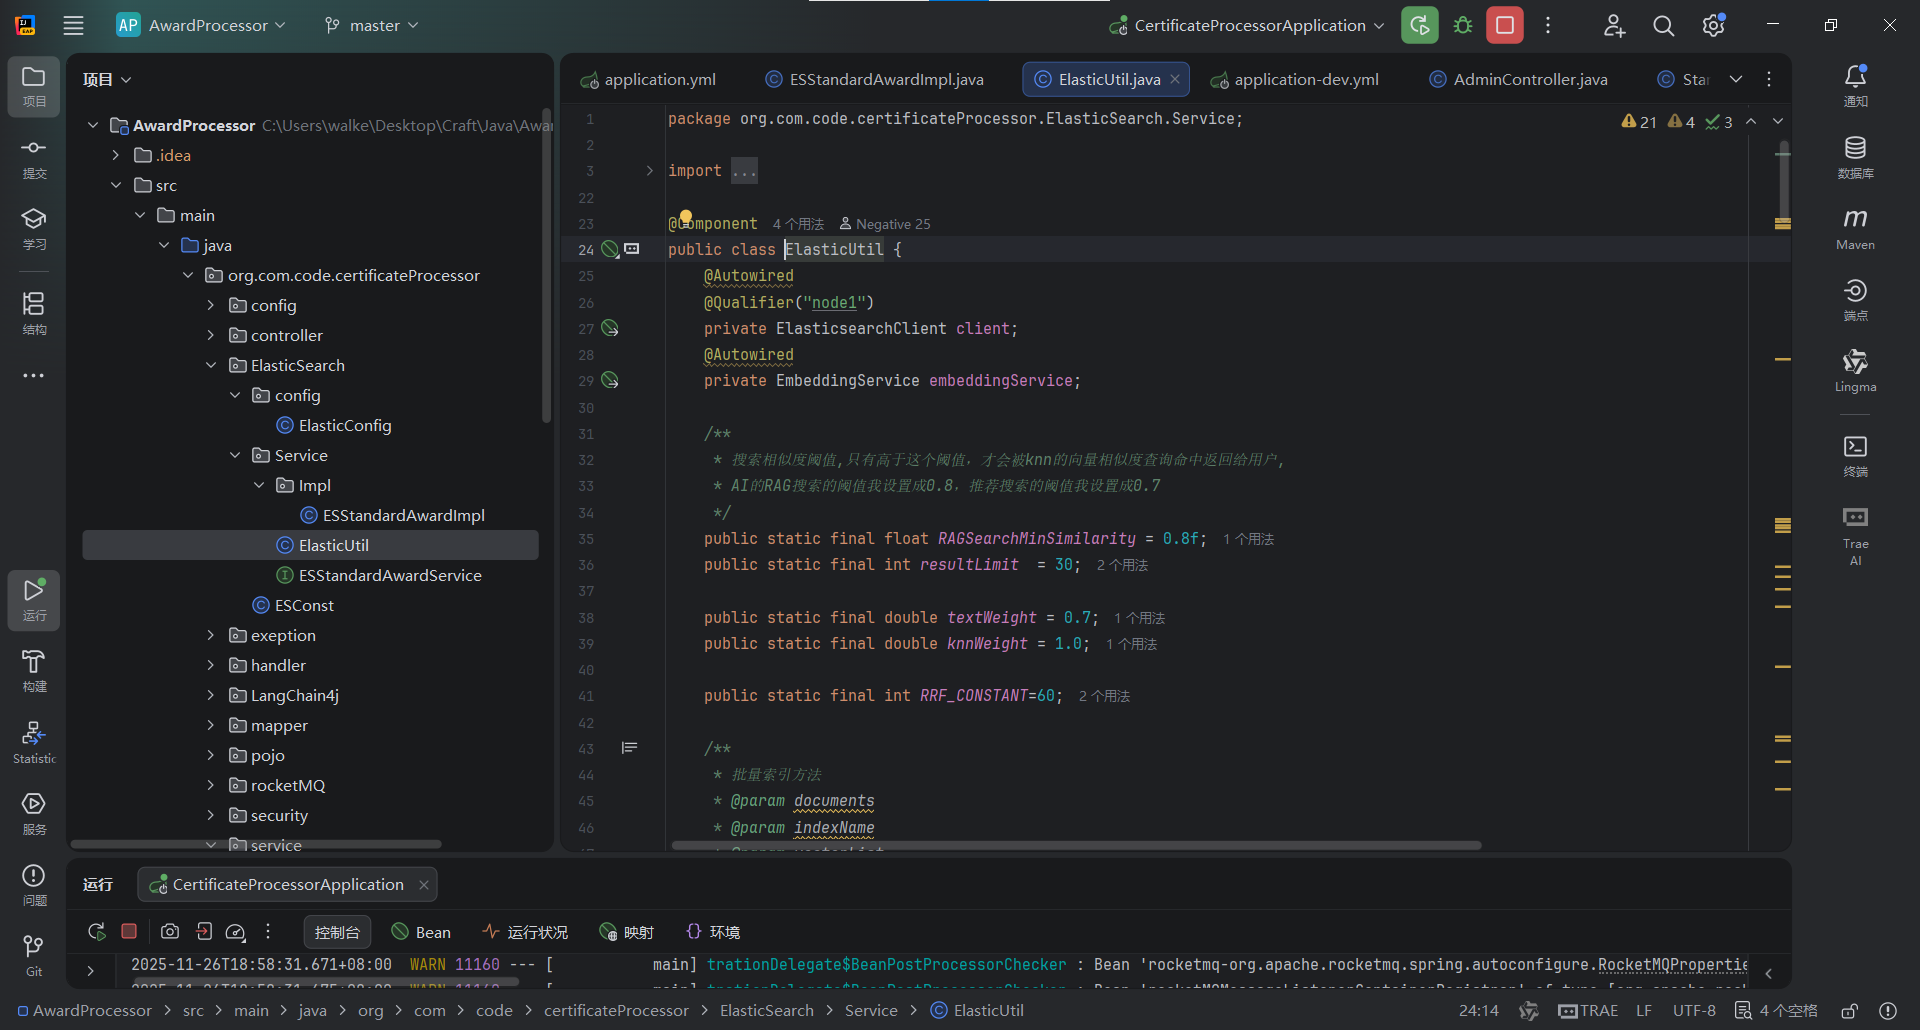Open the Trae AI panel

tap(1855, 535)
